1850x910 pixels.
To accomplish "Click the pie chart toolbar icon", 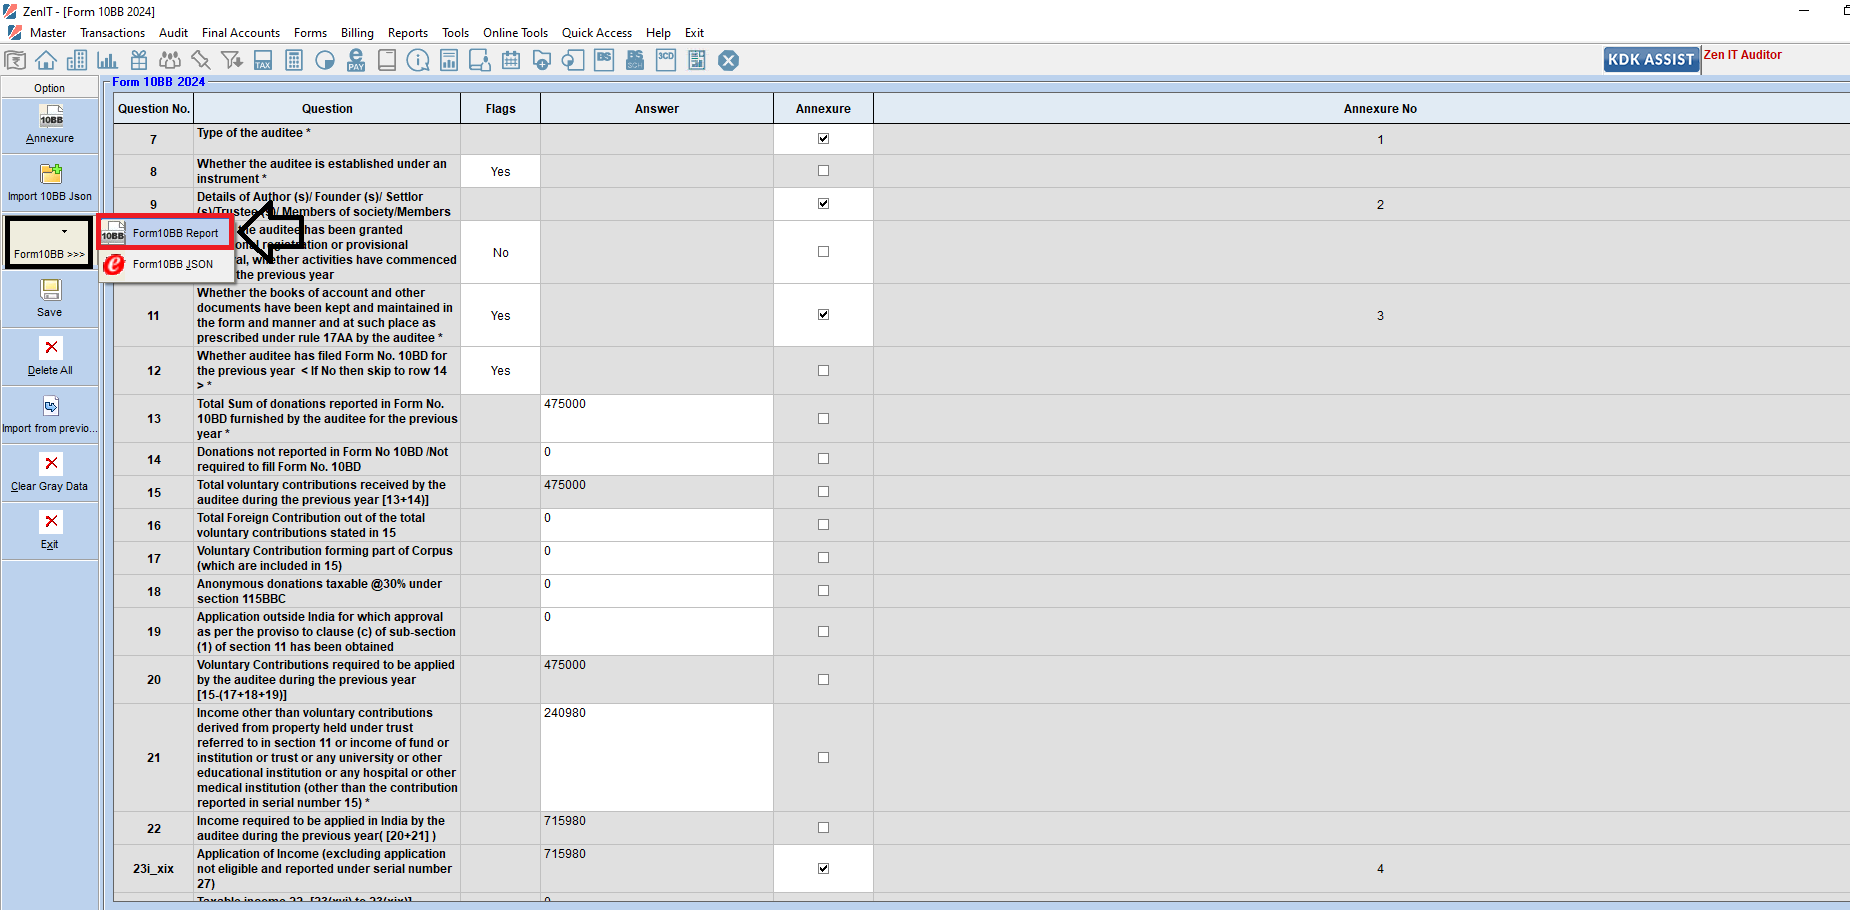I will click(325, 61).
